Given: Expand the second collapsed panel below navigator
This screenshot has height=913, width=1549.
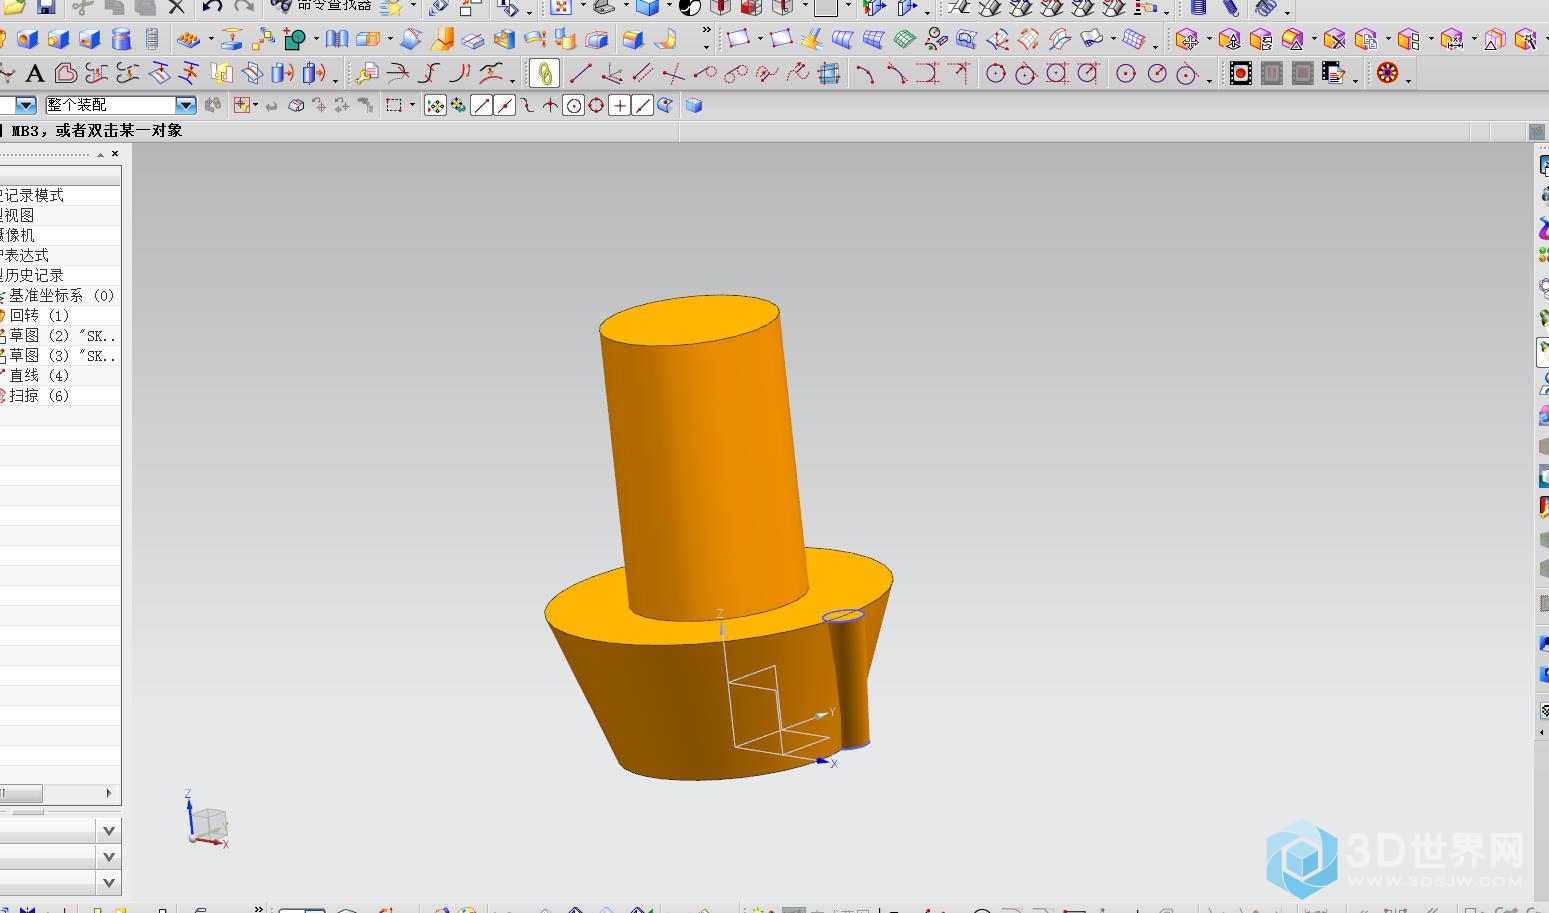Looking at the screenshot, I should (x=109, y=857).
